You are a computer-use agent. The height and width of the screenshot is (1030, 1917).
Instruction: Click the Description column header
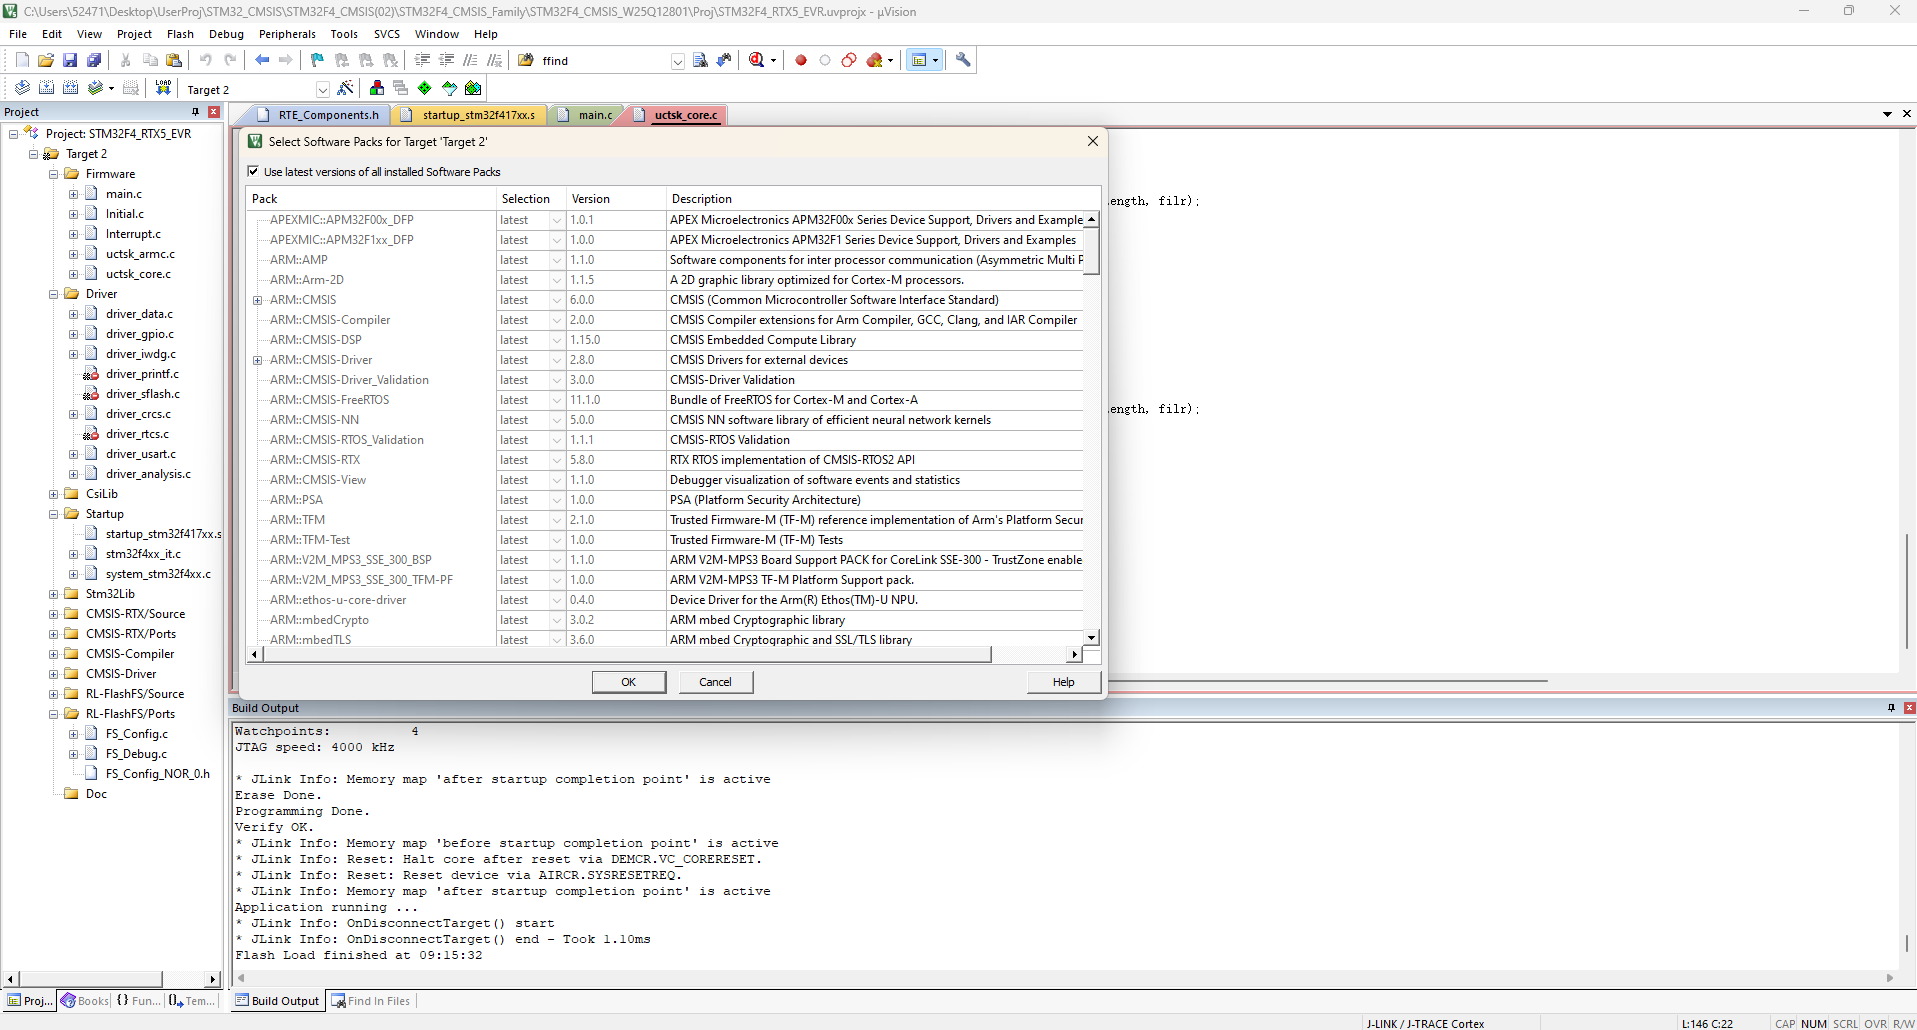point(883,199)
